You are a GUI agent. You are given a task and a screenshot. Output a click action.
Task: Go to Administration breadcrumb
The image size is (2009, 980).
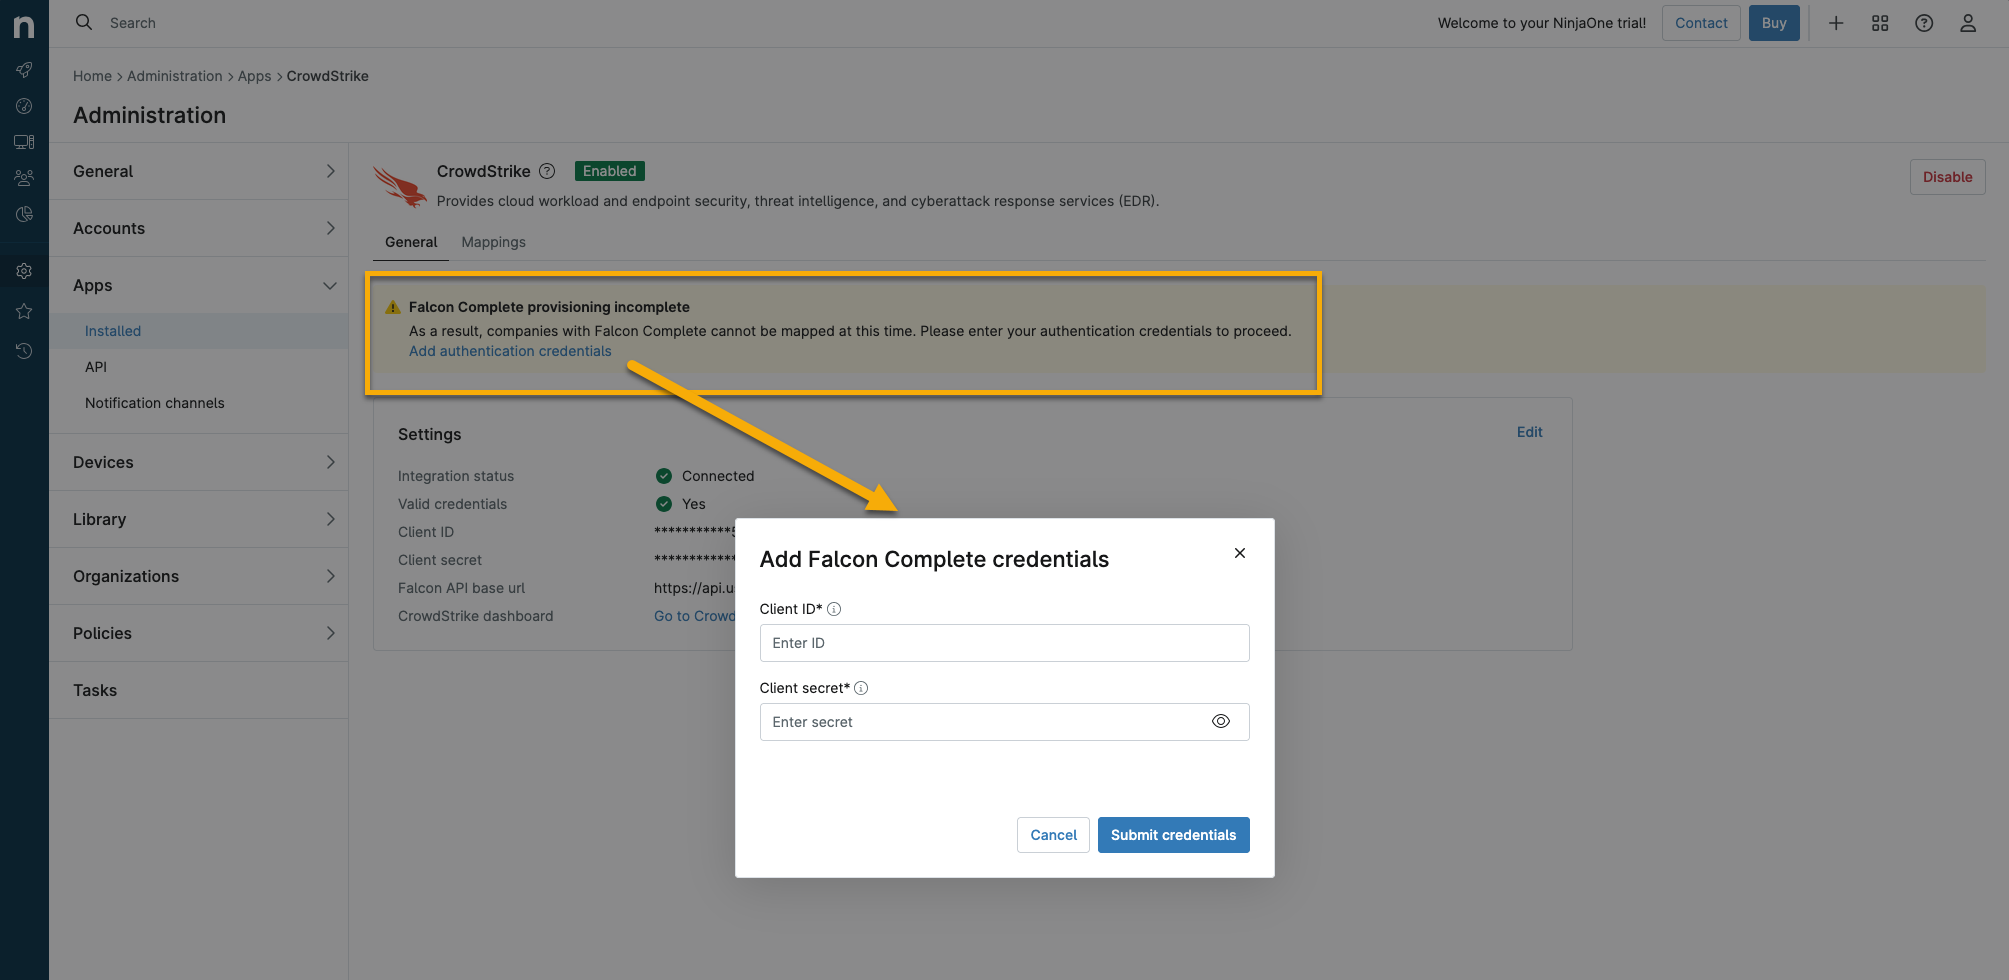click(x=175, y=76)
